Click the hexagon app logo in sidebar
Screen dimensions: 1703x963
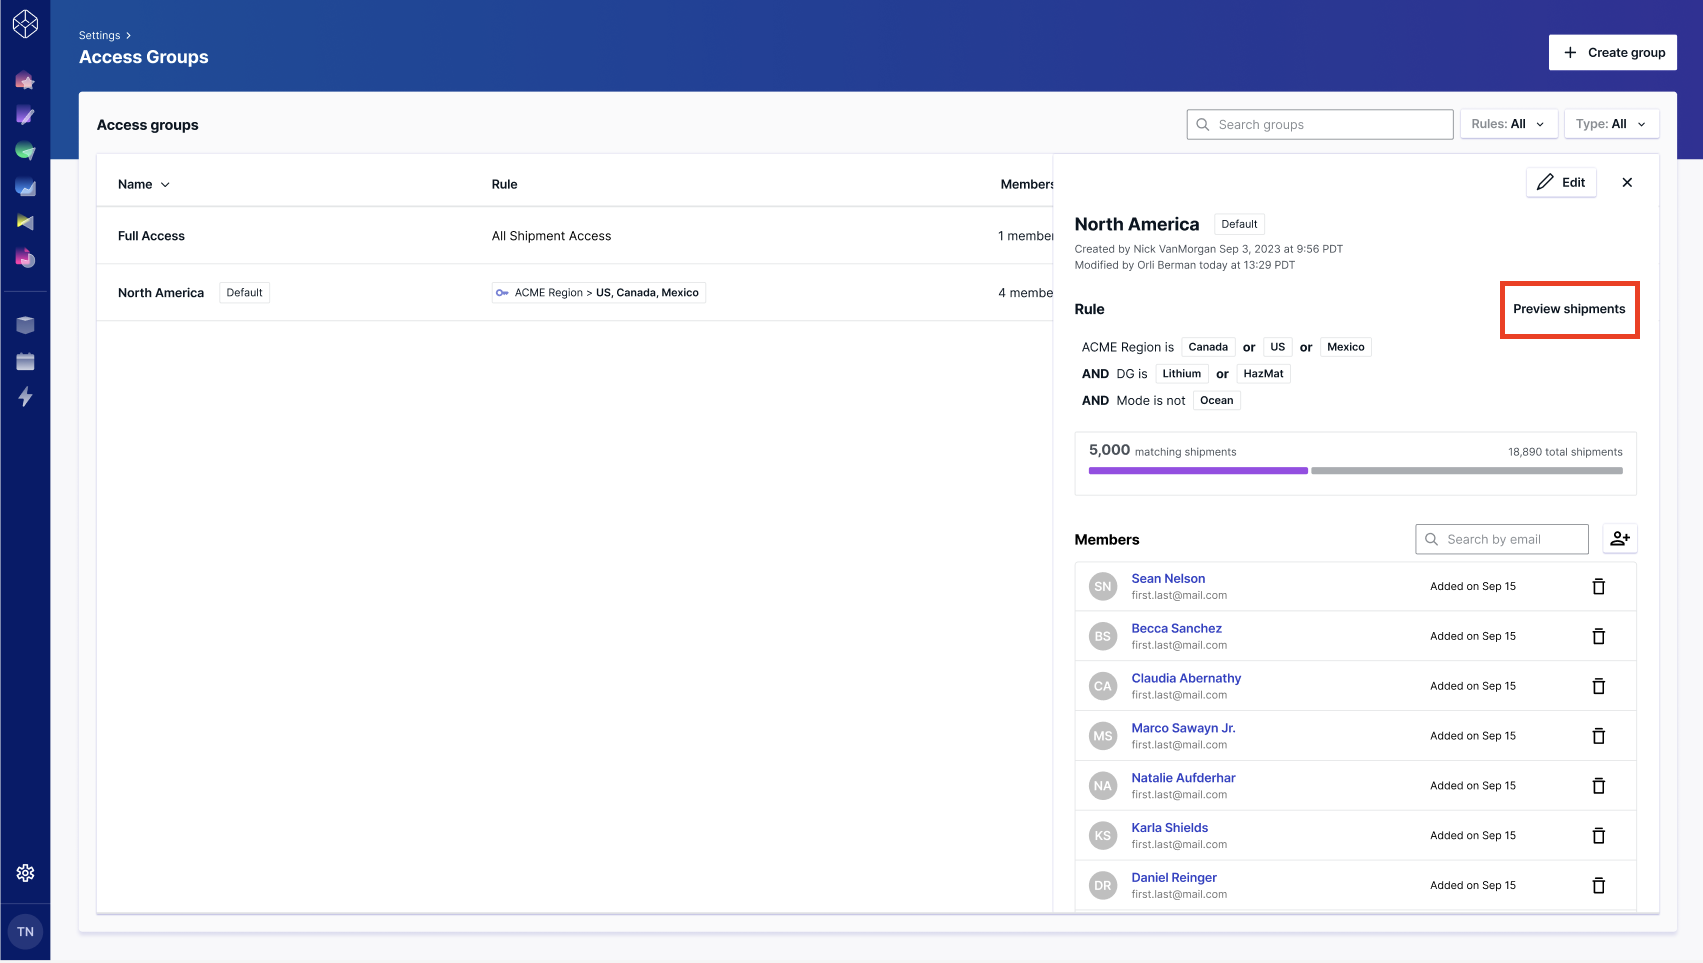[25, 24]
